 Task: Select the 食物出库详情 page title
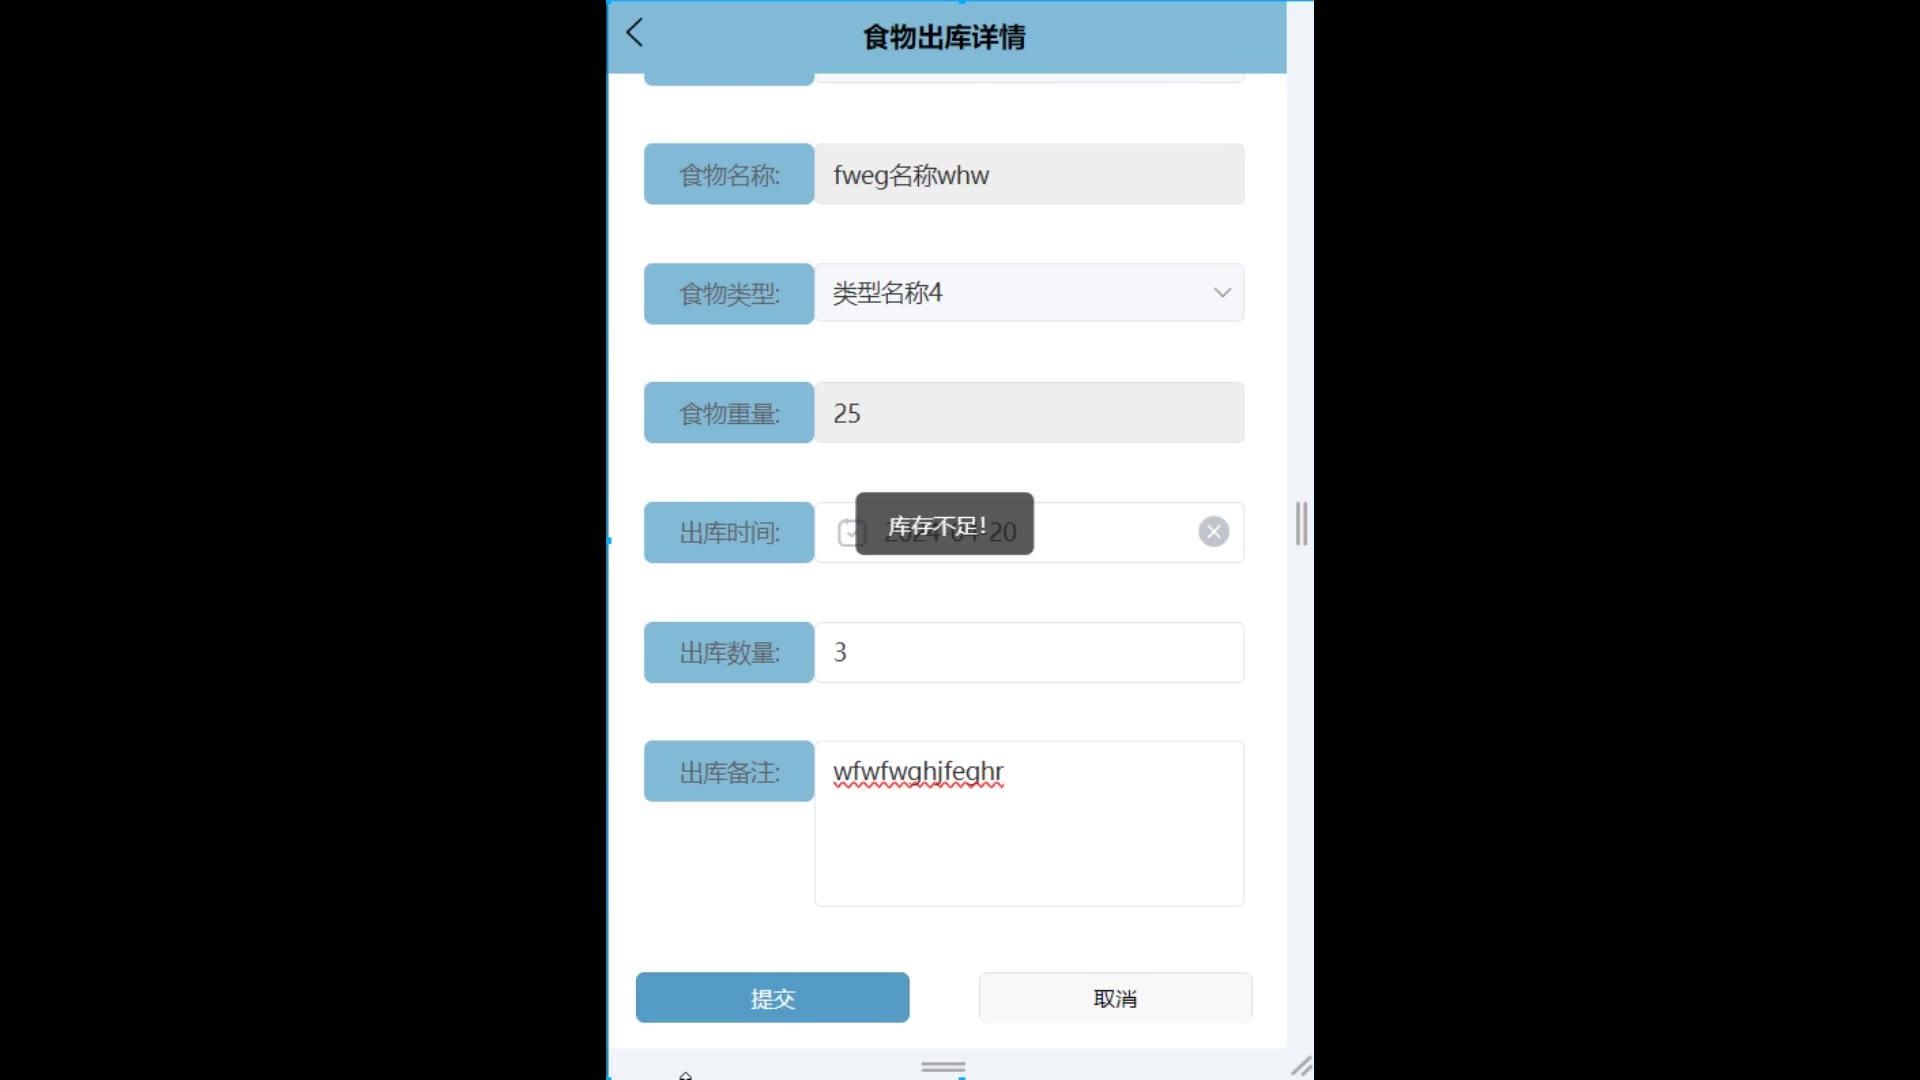944,38
